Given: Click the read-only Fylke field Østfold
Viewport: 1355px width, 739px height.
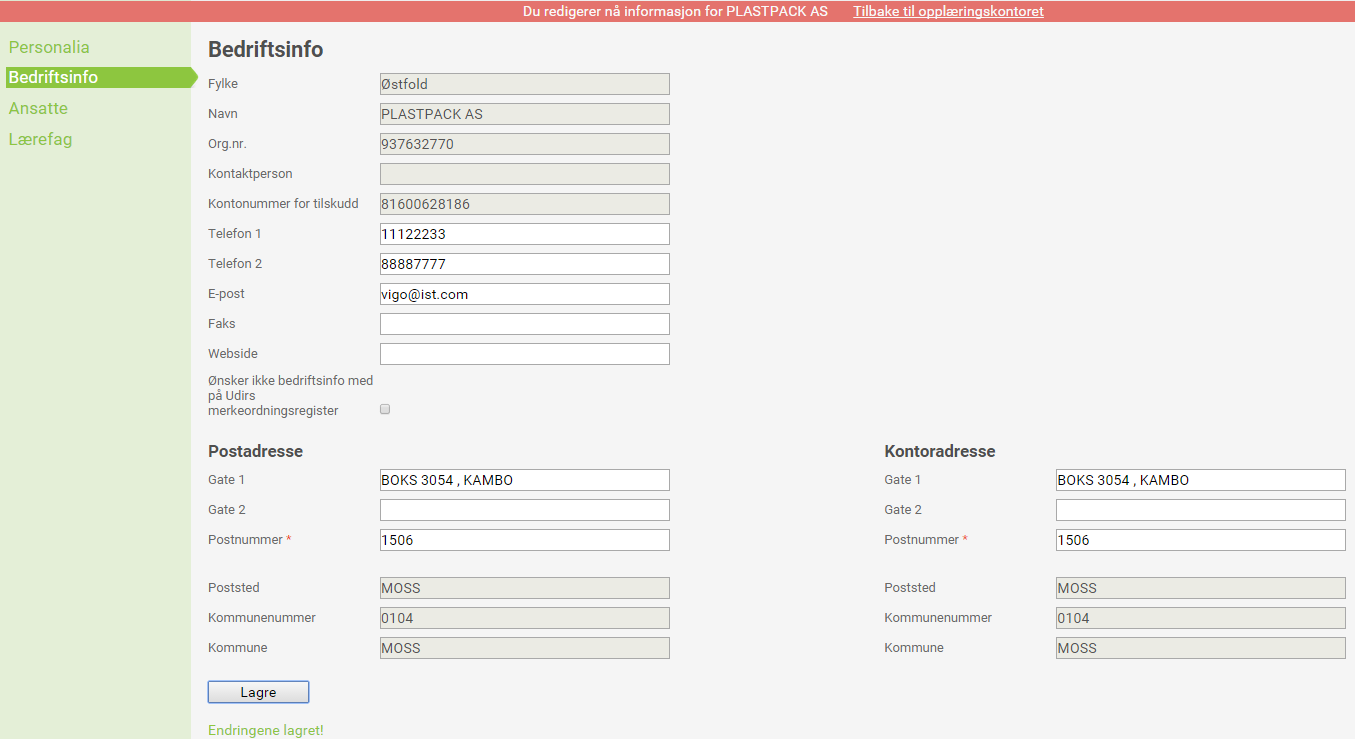Looking at the screenshot, I should 525,84.
